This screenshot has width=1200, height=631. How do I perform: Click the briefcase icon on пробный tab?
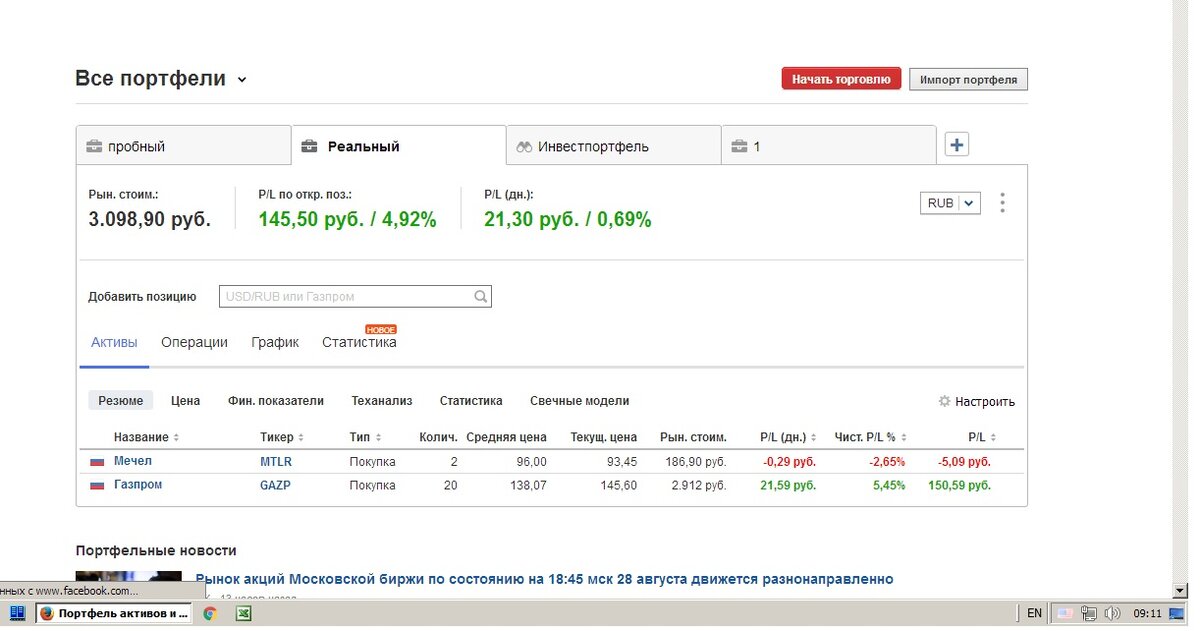[95, 146]
